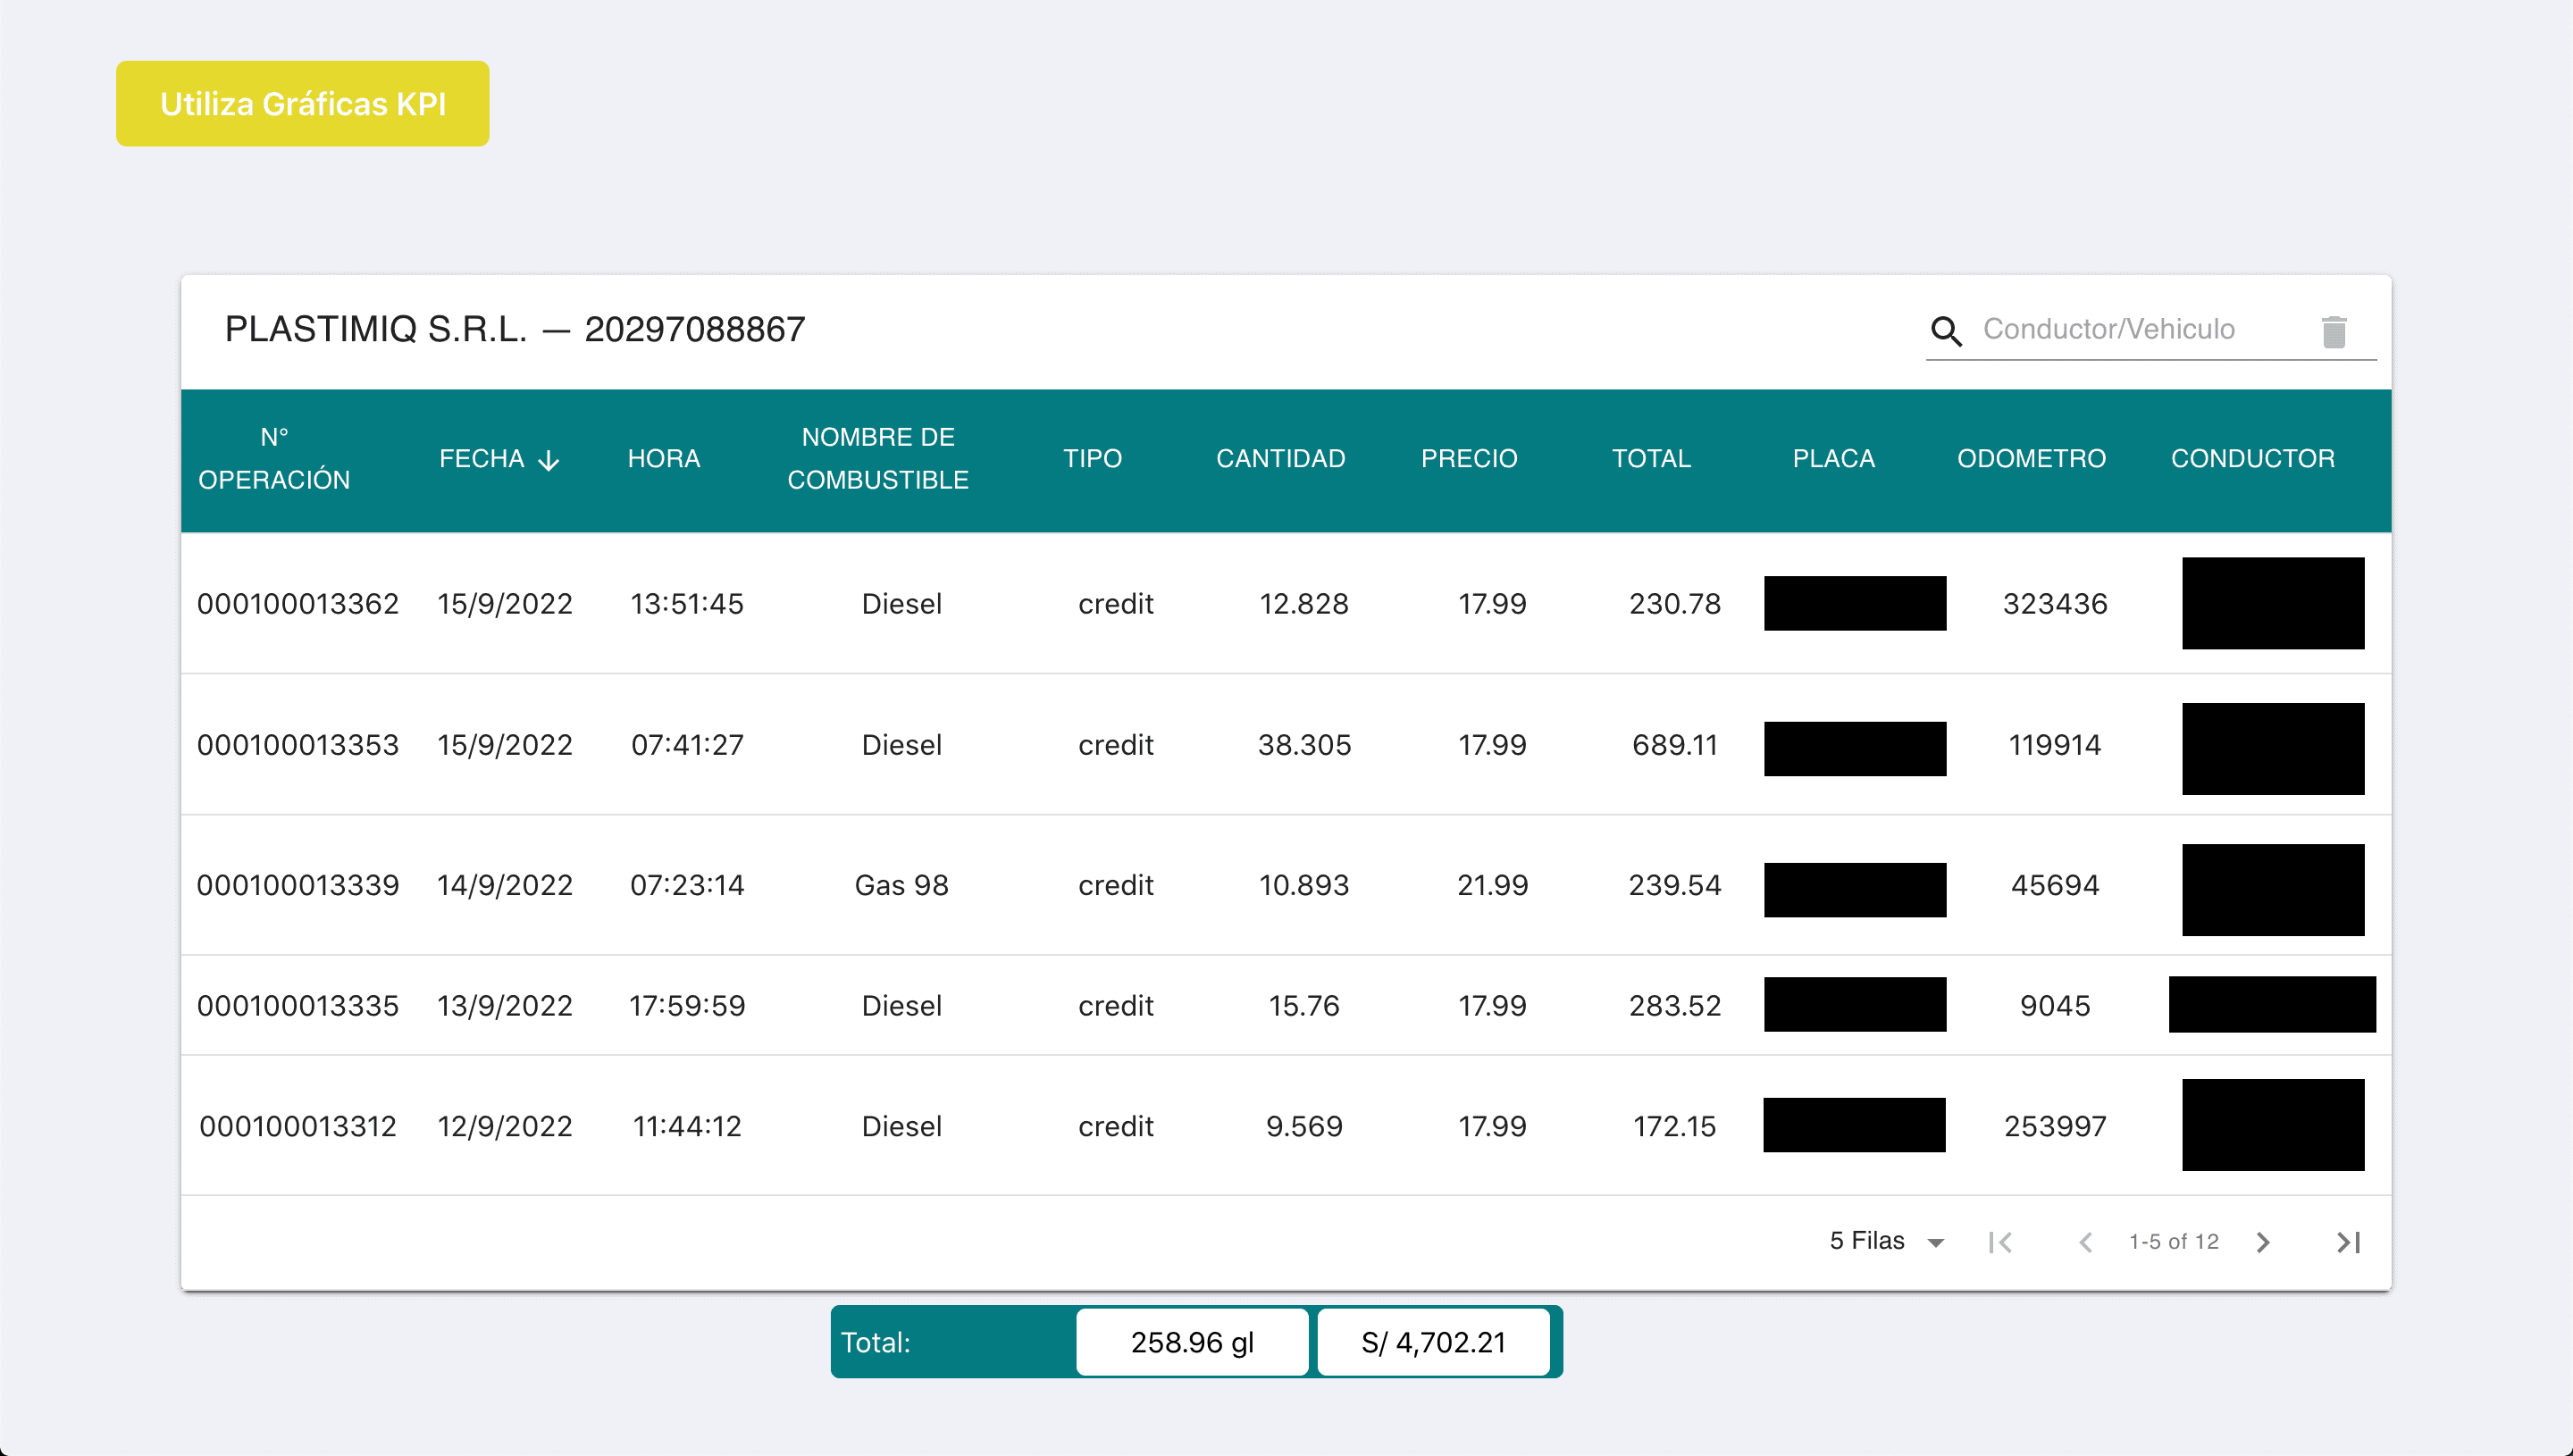Click the CONDUCTOR column header
The image size is (2573, 1456).
click(x=2252, y=459)
